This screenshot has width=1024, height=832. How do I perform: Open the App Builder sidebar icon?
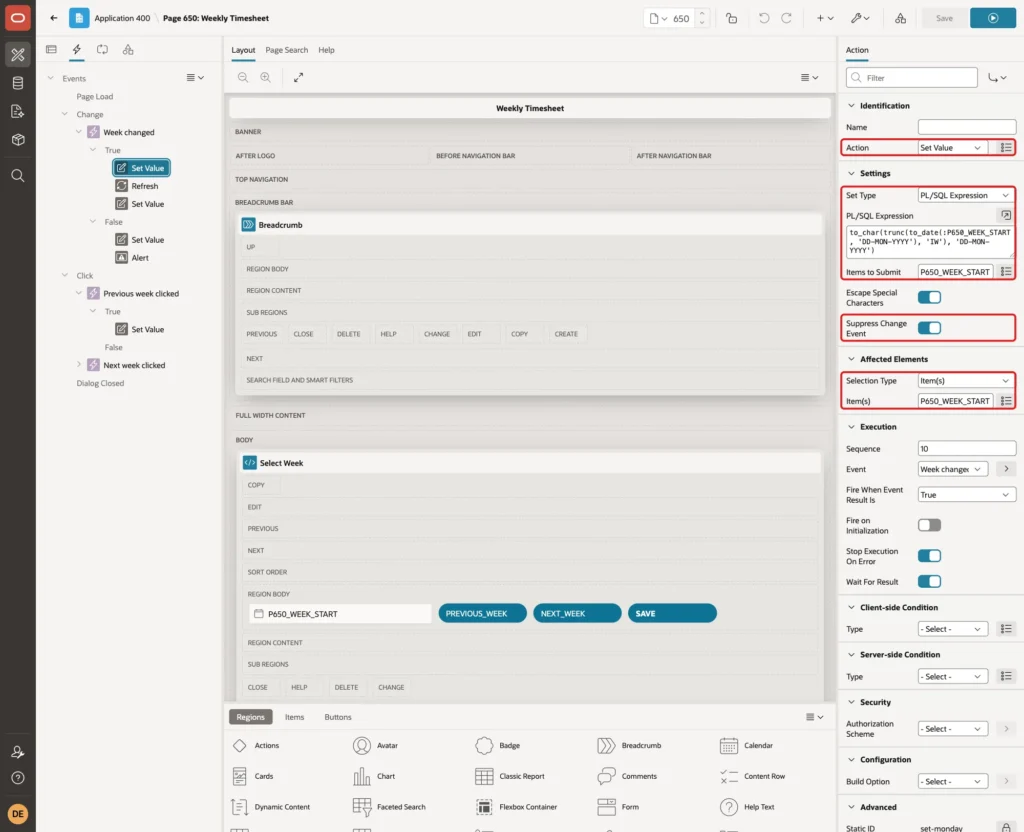pyautogui.click(x=18, y=54)
